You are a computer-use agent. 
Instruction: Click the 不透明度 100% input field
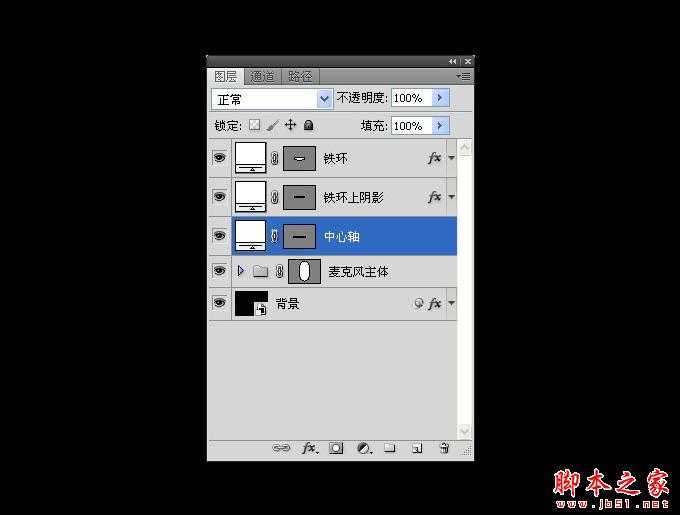click(411, 98)
